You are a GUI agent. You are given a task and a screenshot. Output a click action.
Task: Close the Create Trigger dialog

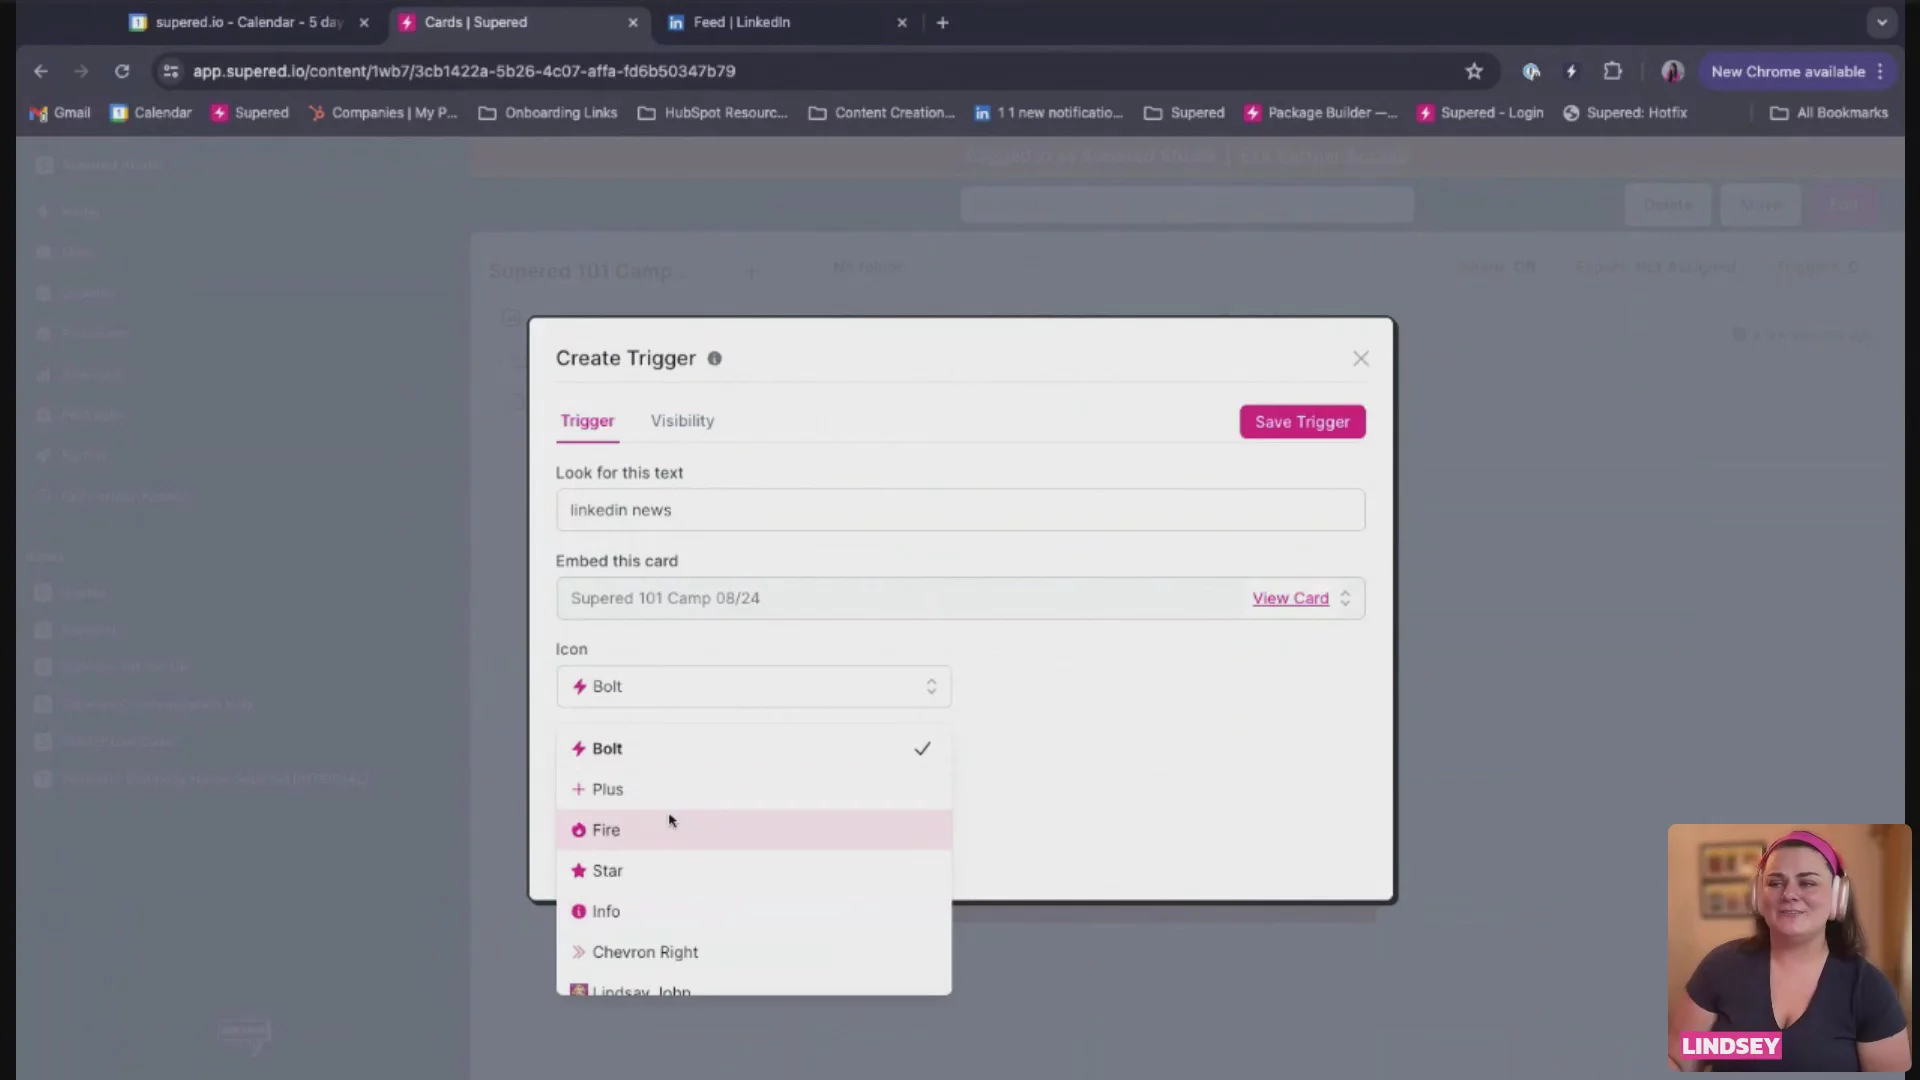click(1361, 359)
